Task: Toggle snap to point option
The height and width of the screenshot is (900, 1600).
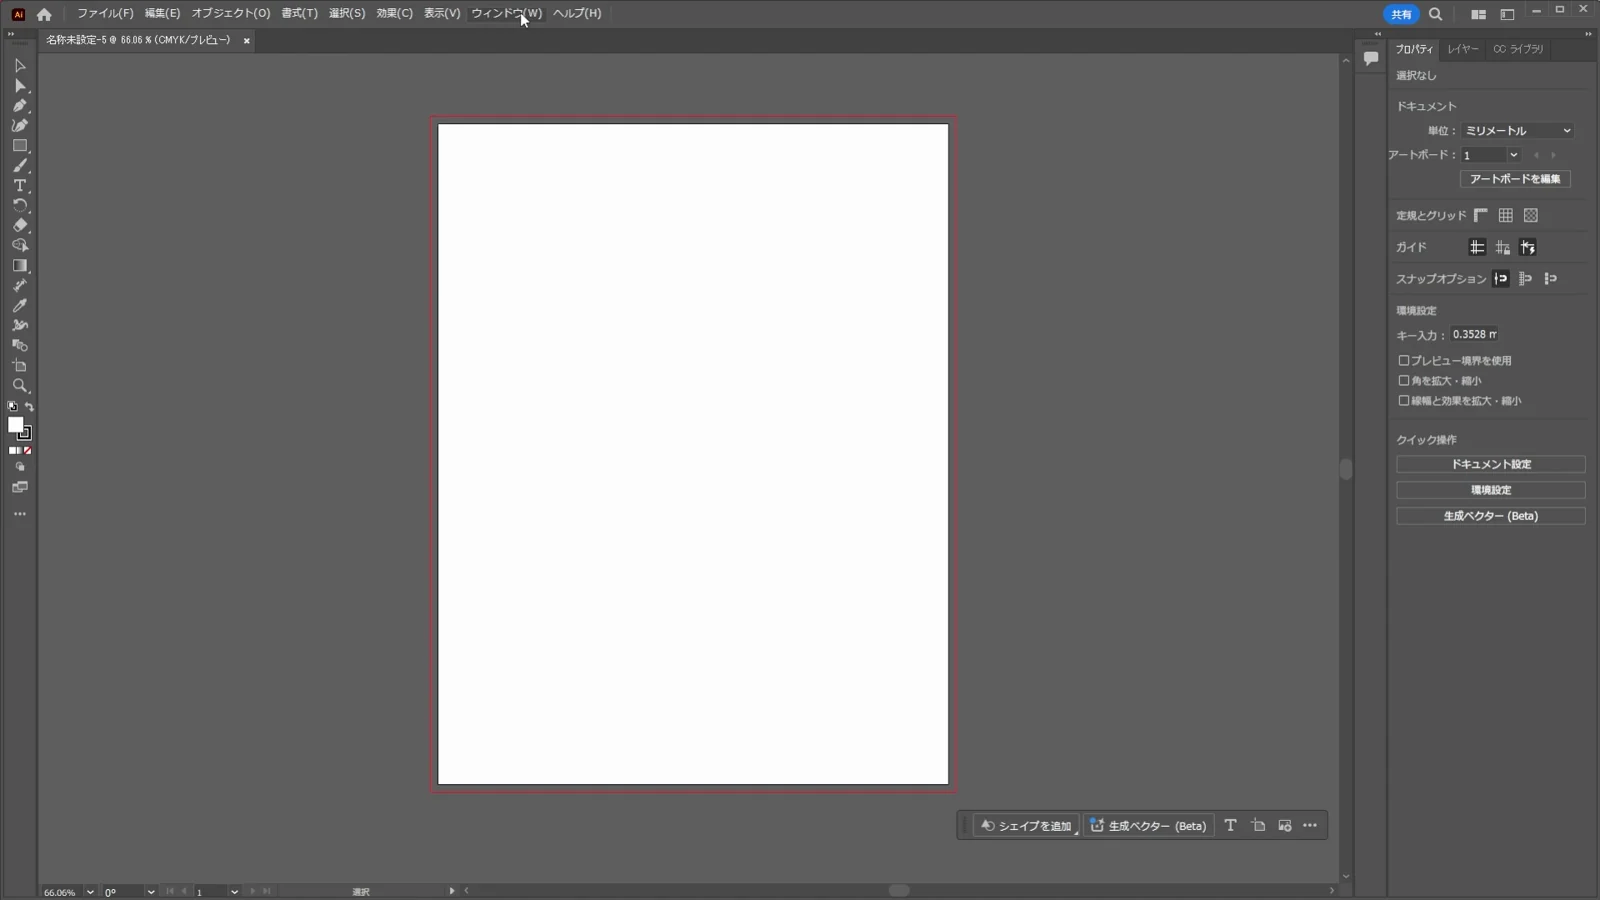Action: tap(1501, 279)
